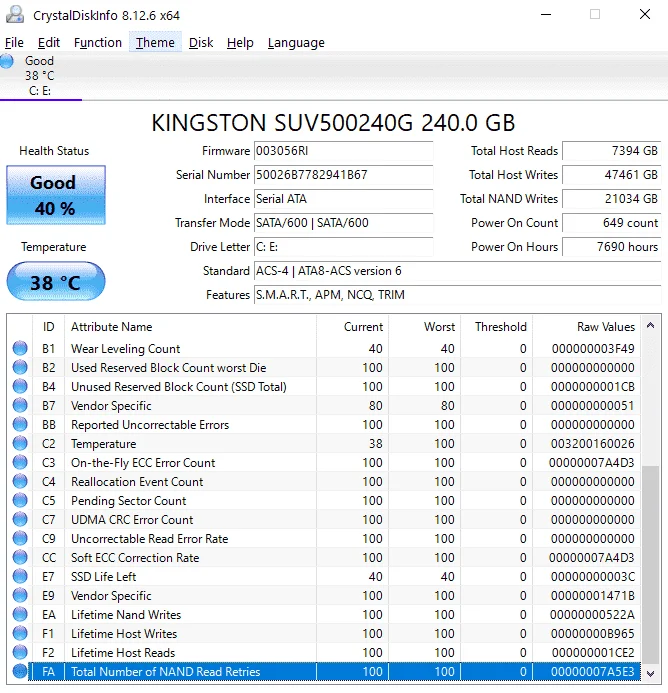Click the Transfer Mode field SATA/600
The height and width of the screenshot is (693, 668).
point(344,223)
